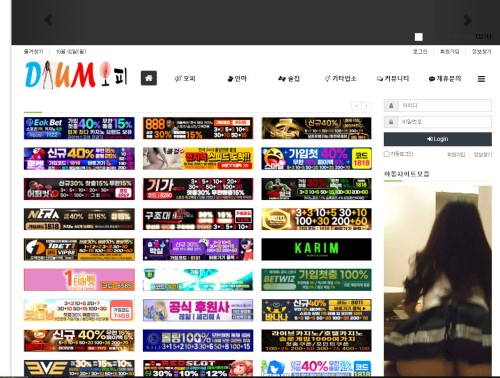Screen dimensions: 500x378
Task: Open the pink 1티어벳 banner
Action: (79, 280)
